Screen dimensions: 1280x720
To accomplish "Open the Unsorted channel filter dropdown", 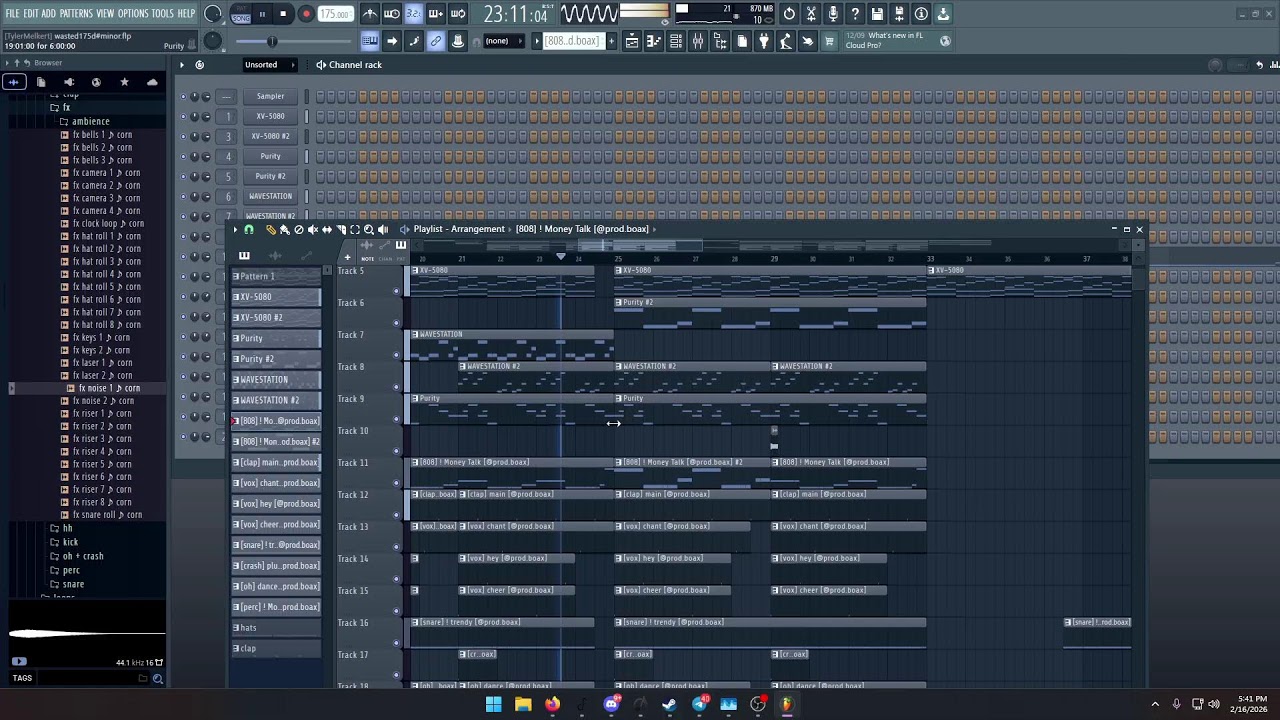I will point(271,65).
